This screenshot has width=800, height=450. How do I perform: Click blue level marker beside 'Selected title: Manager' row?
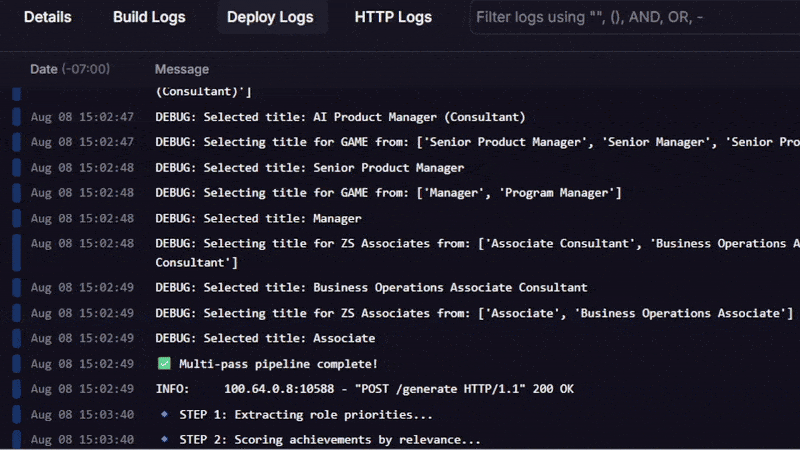point(16,218)
